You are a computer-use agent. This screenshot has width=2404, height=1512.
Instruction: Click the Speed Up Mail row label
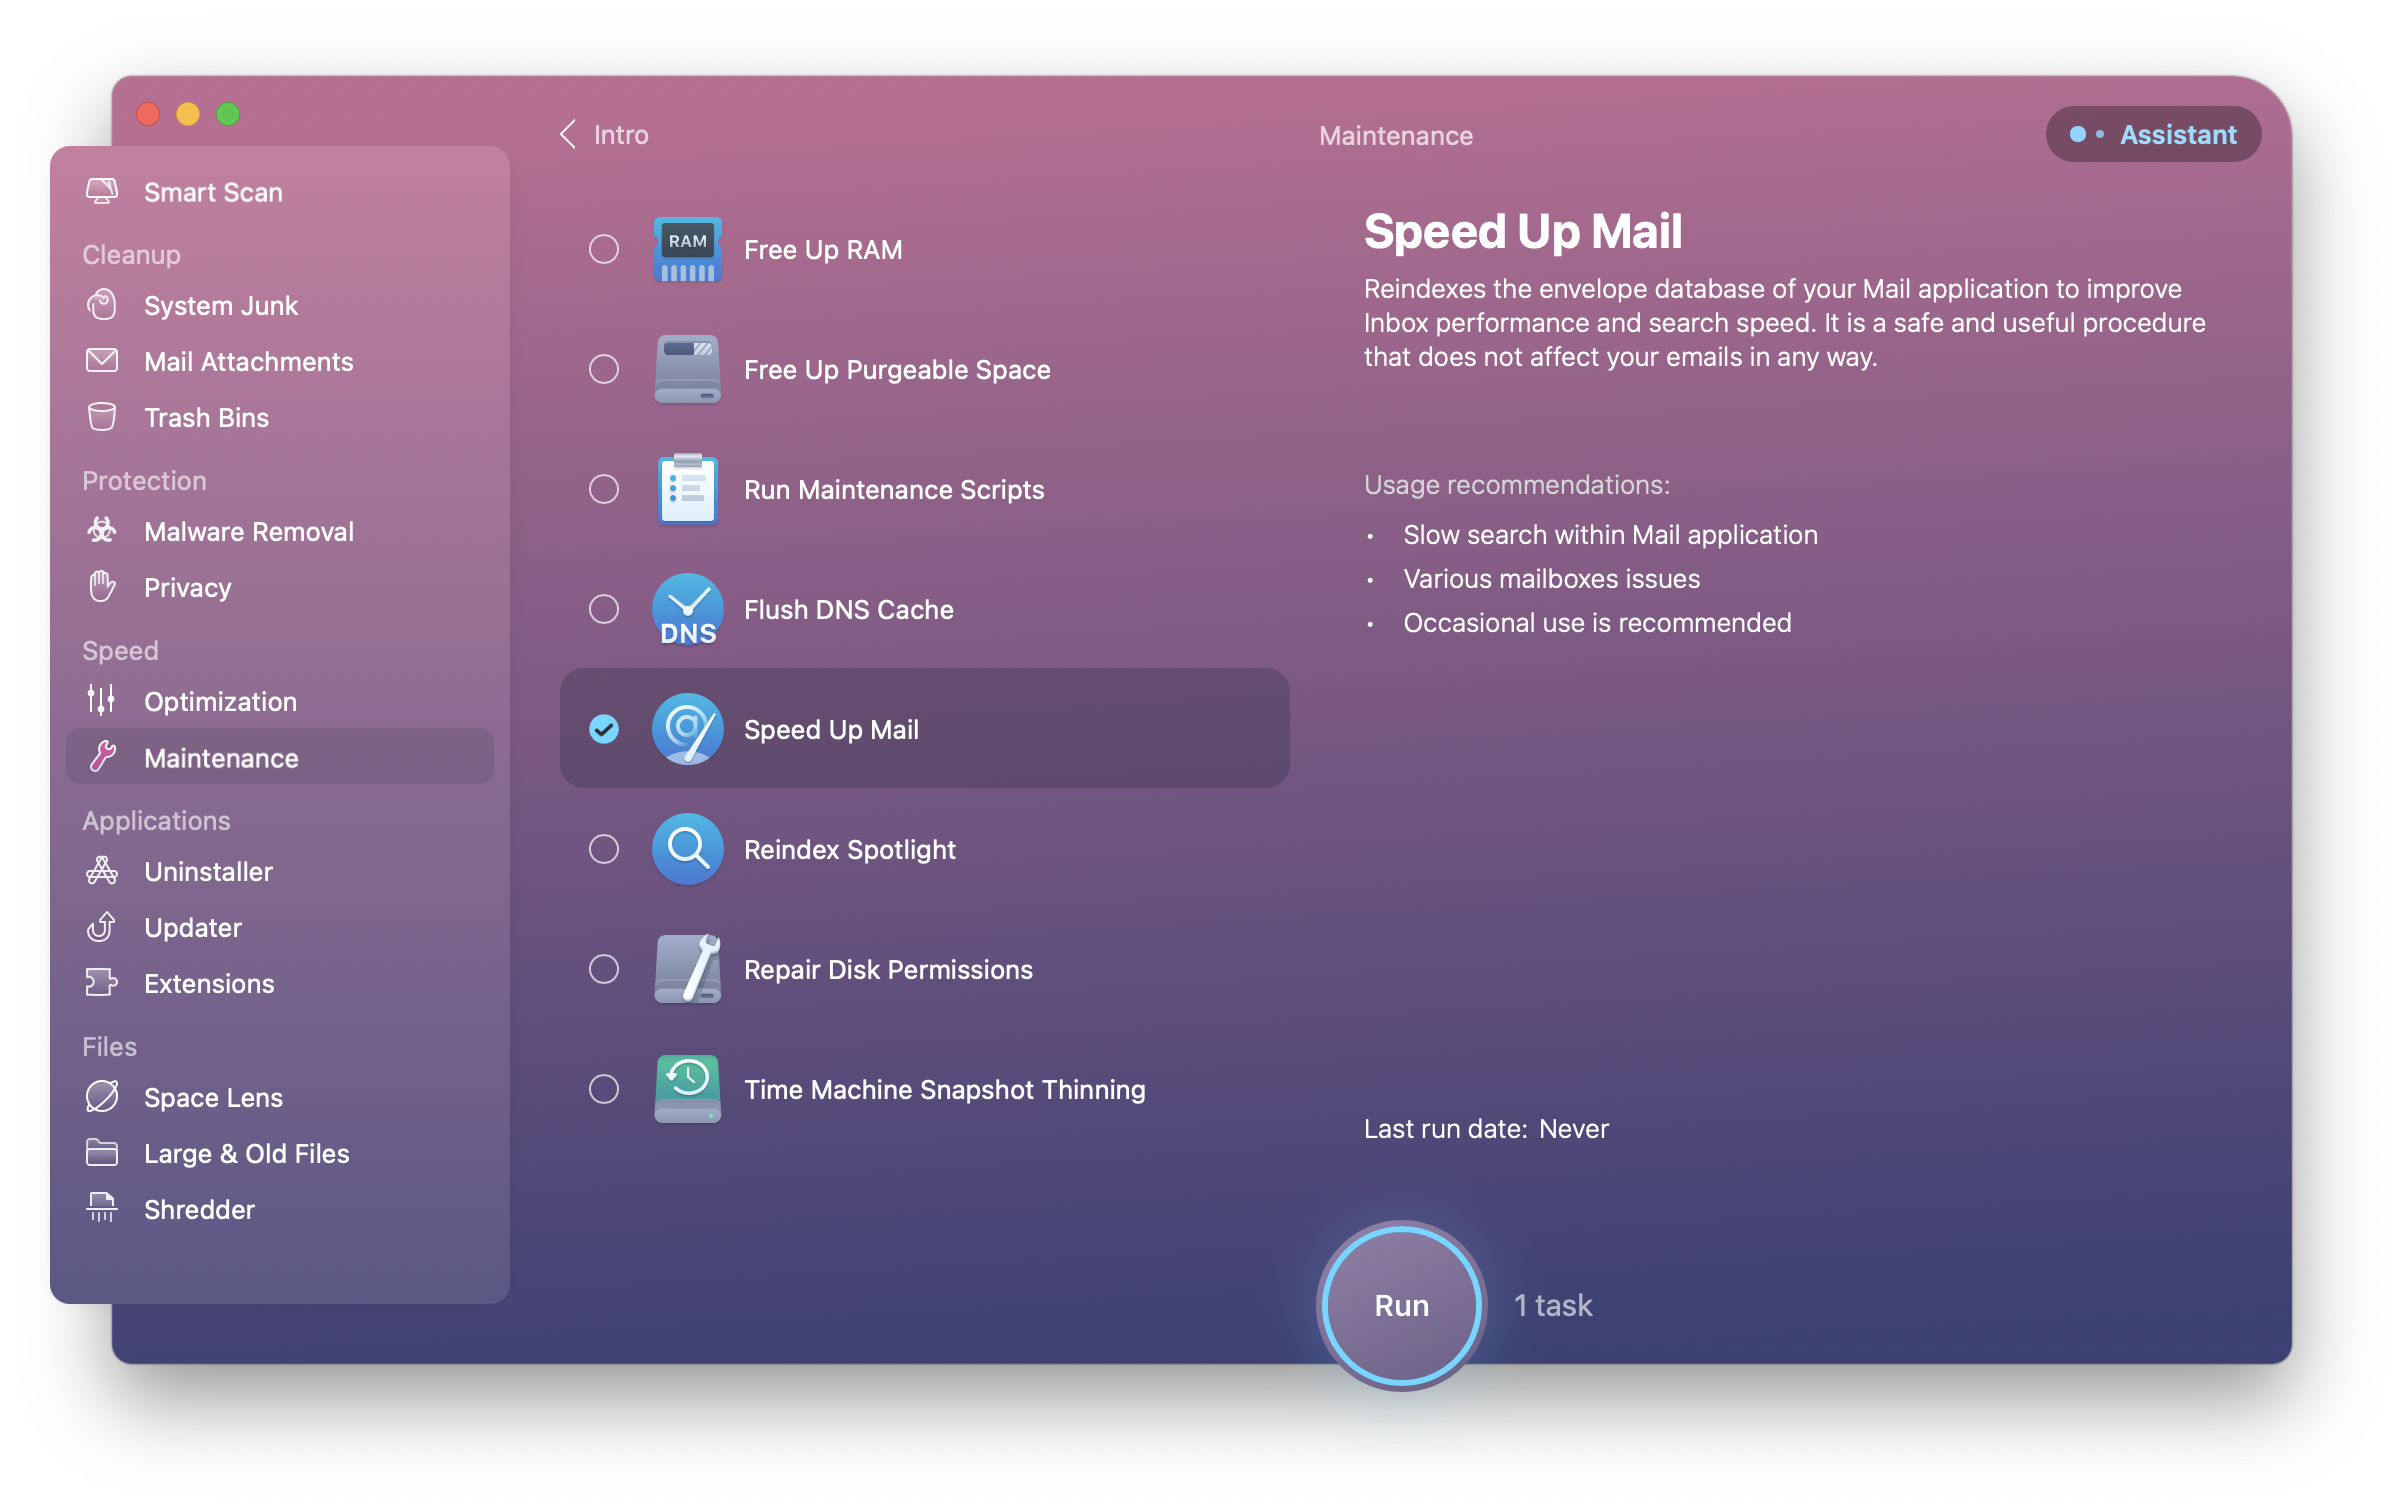click(x=831, y=730)
